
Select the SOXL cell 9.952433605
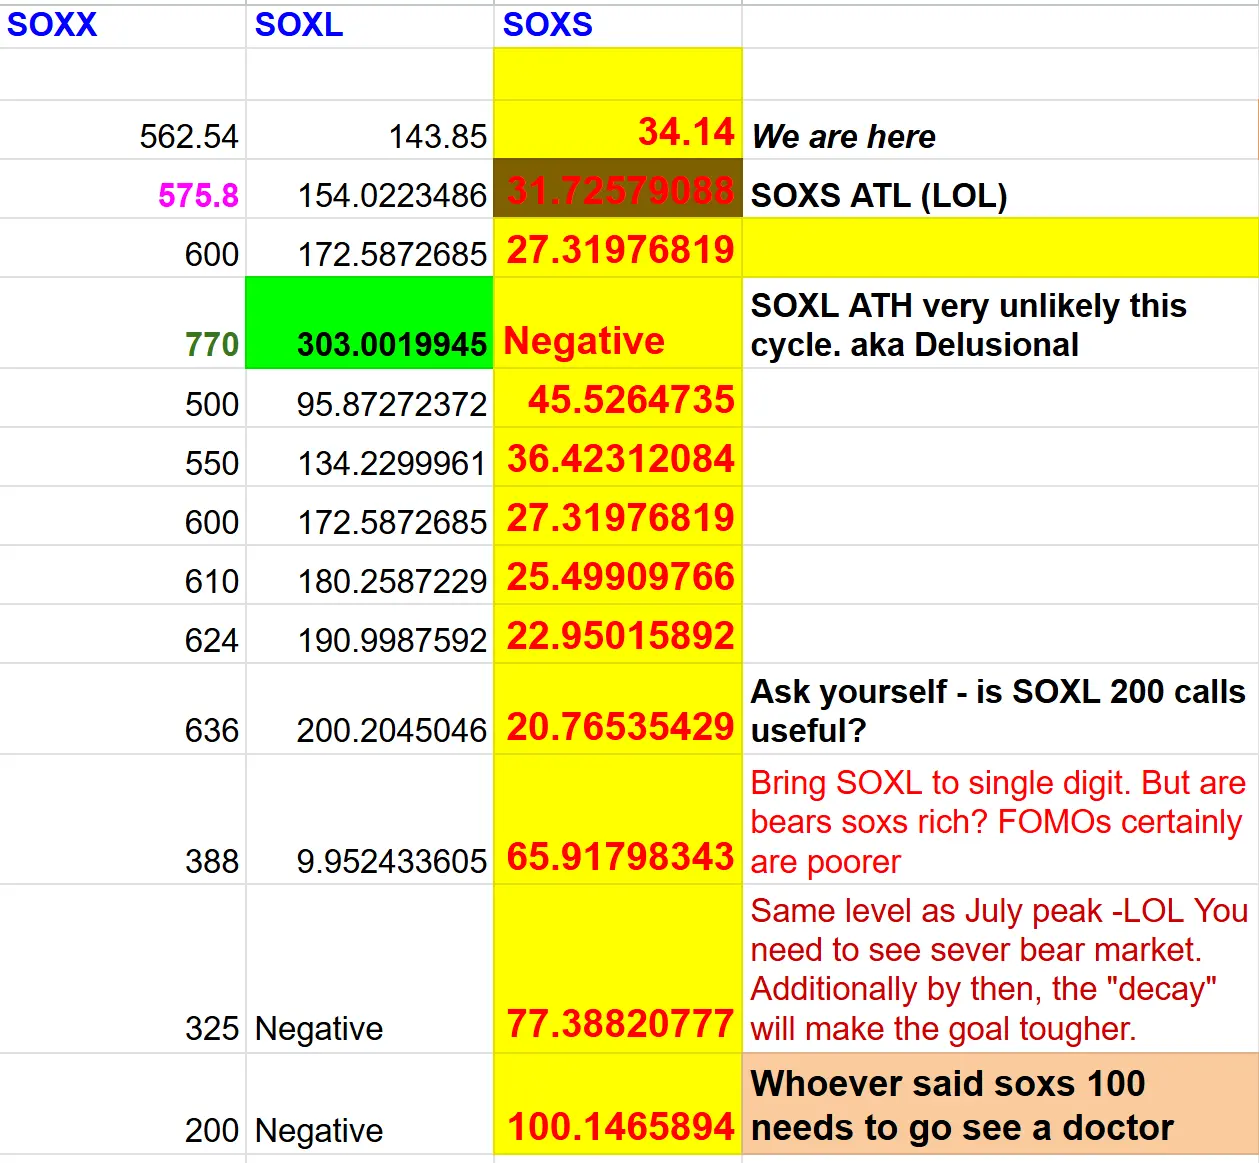pos(369,820)
